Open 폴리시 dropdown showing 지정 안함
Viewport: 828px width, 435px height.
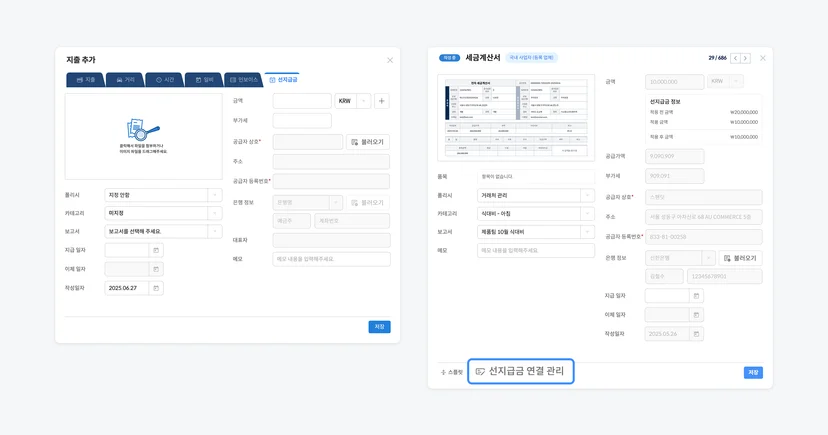pos(163,195)
